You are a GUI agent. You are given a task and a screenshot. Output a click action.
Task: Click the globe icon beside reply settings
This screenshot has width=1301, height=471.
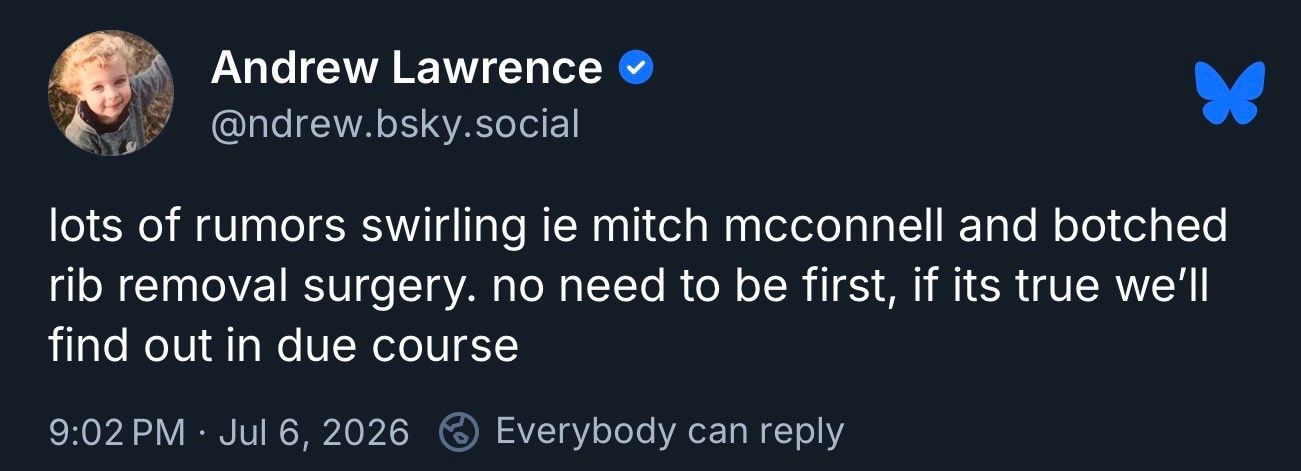click(x=460, y=432)
